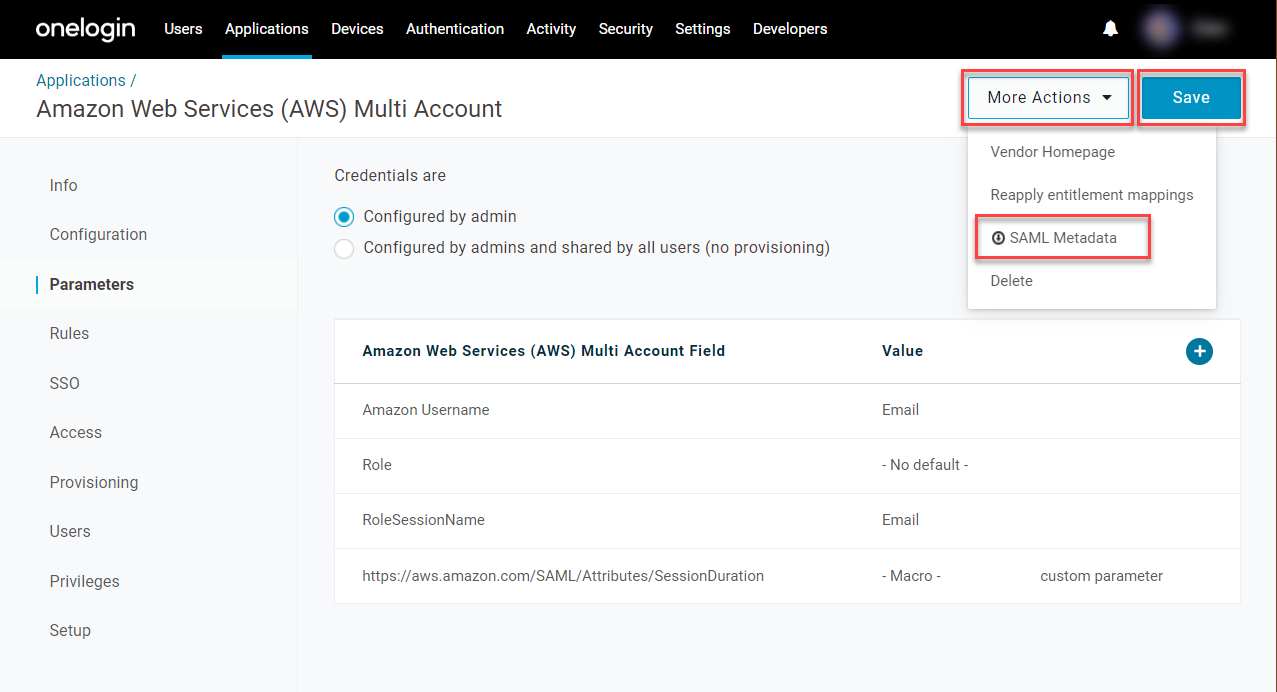Go to the Provisioning sidebar tab

tap(94, 482)
